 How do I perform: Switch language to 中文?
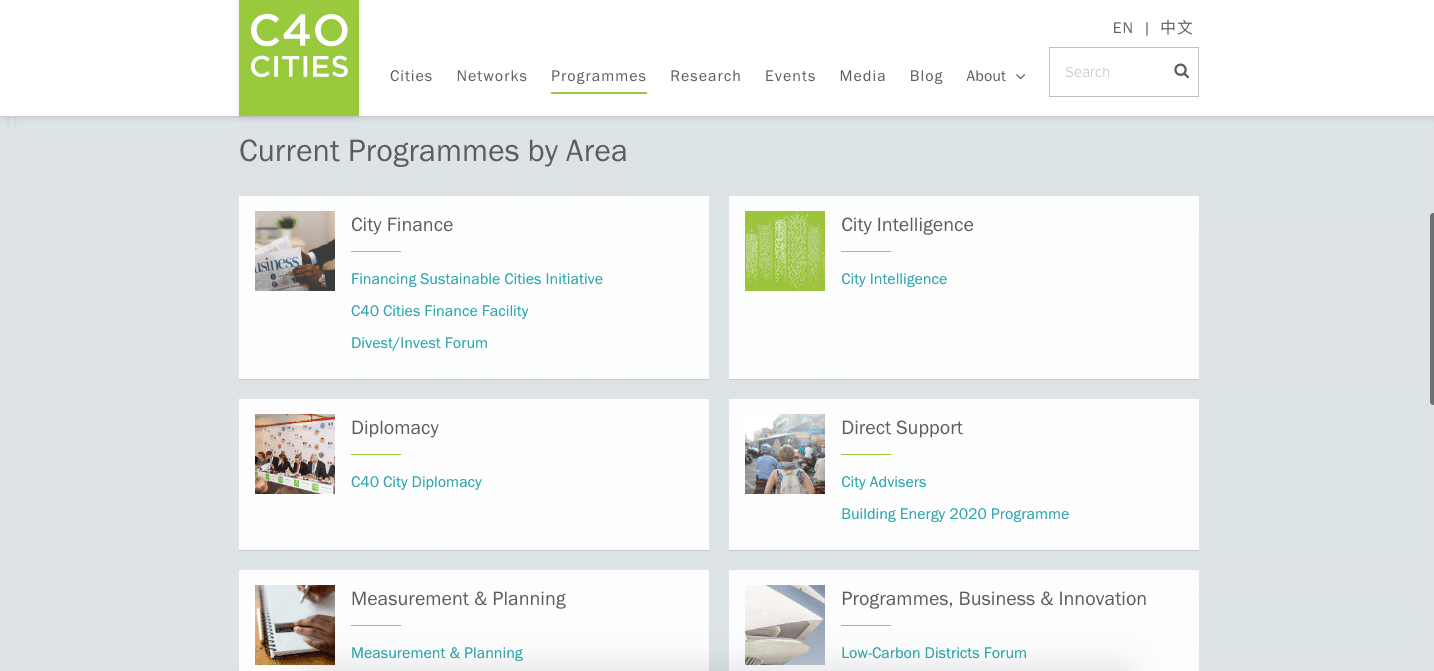coord(1177,28)
